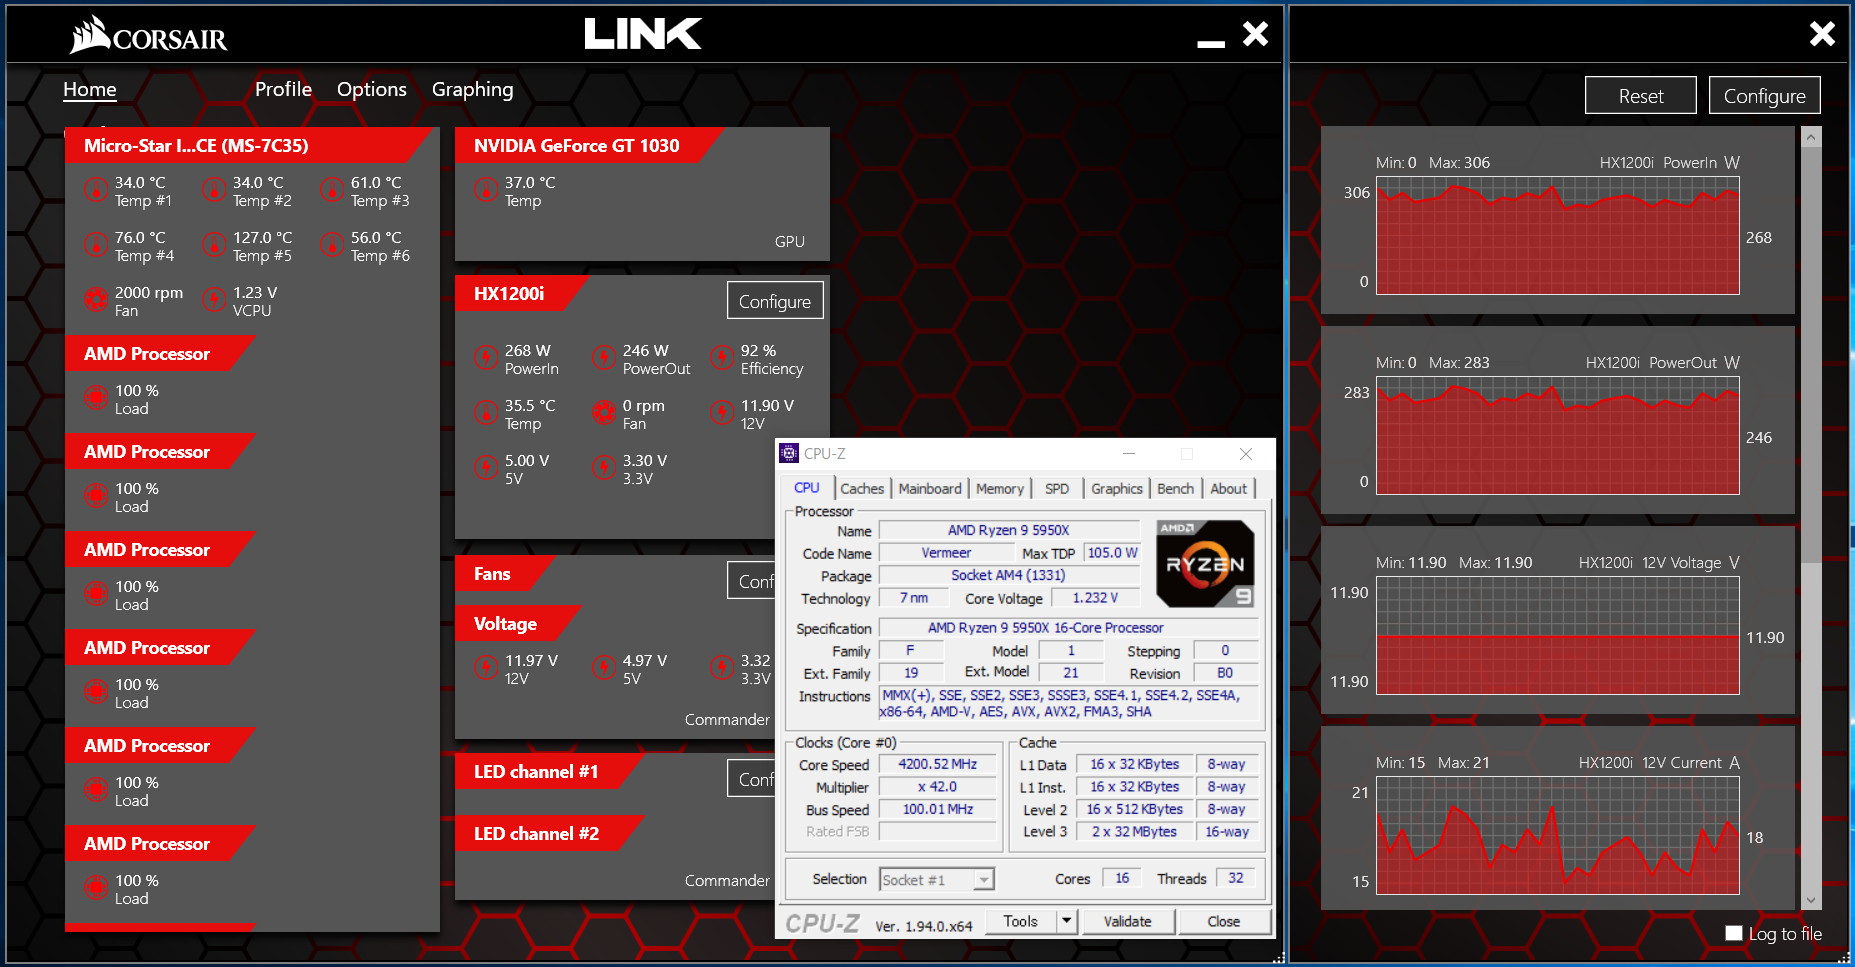Viewport: 1855px width, 967px height.
Task: Click the HX1200i 11.90 V 12V icon
Action: click(721, 412)
